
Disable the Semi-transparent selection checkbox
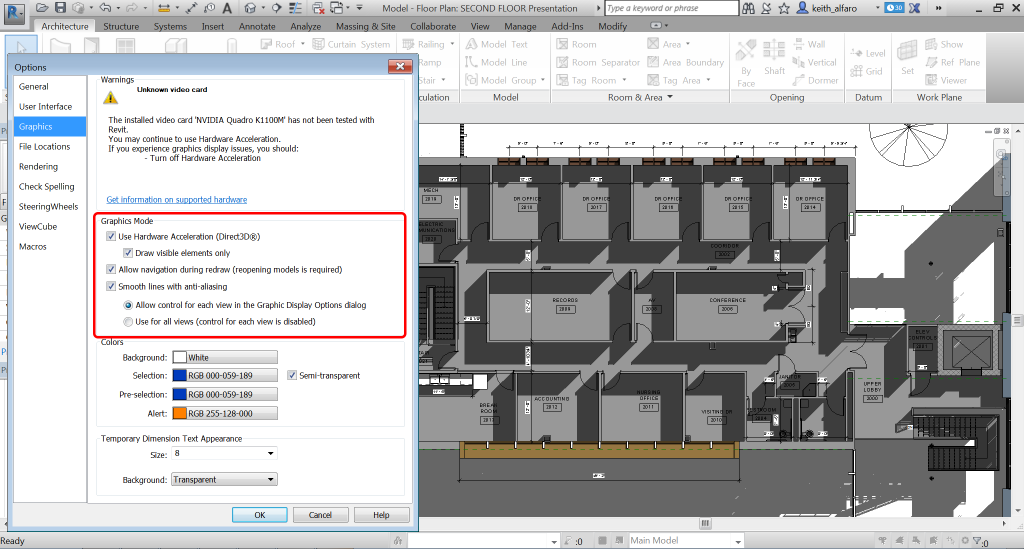point(292,376)
